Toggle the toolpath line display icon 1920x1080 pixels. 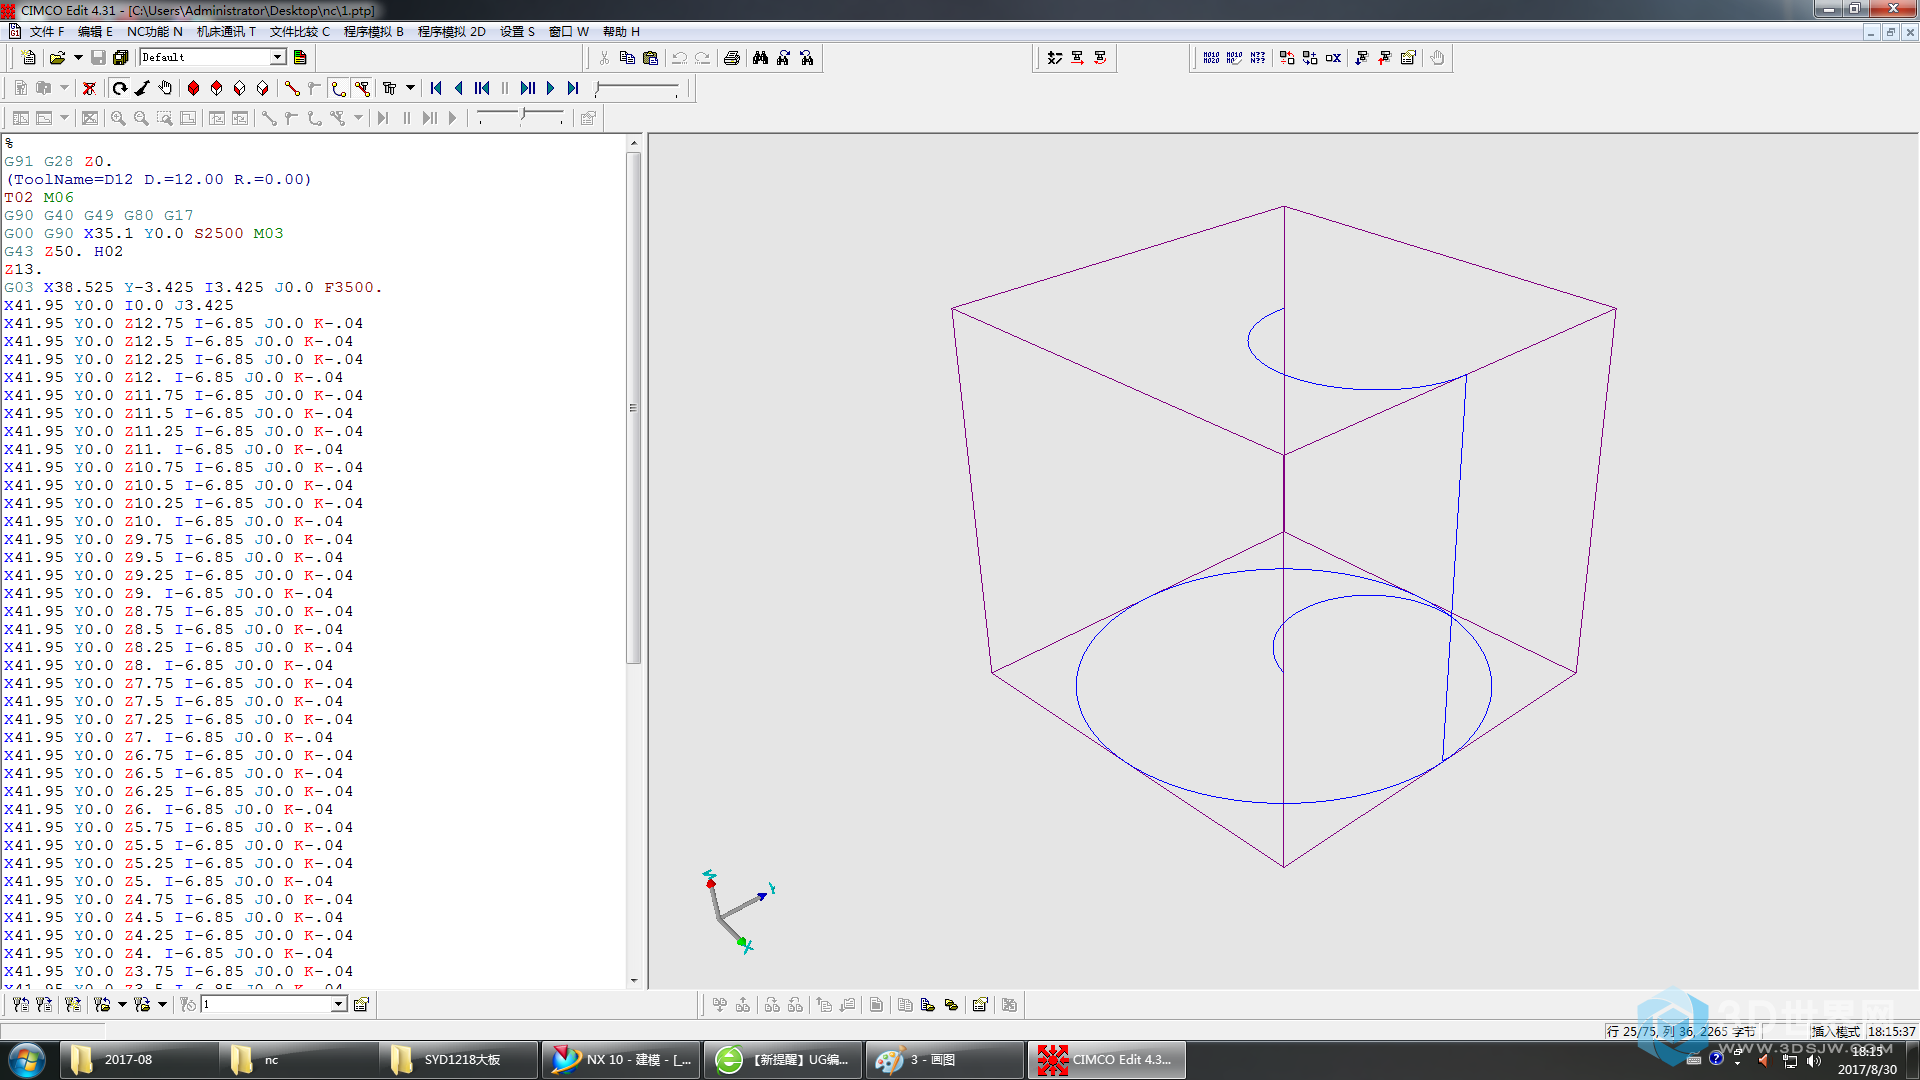[x=292, y=88]
